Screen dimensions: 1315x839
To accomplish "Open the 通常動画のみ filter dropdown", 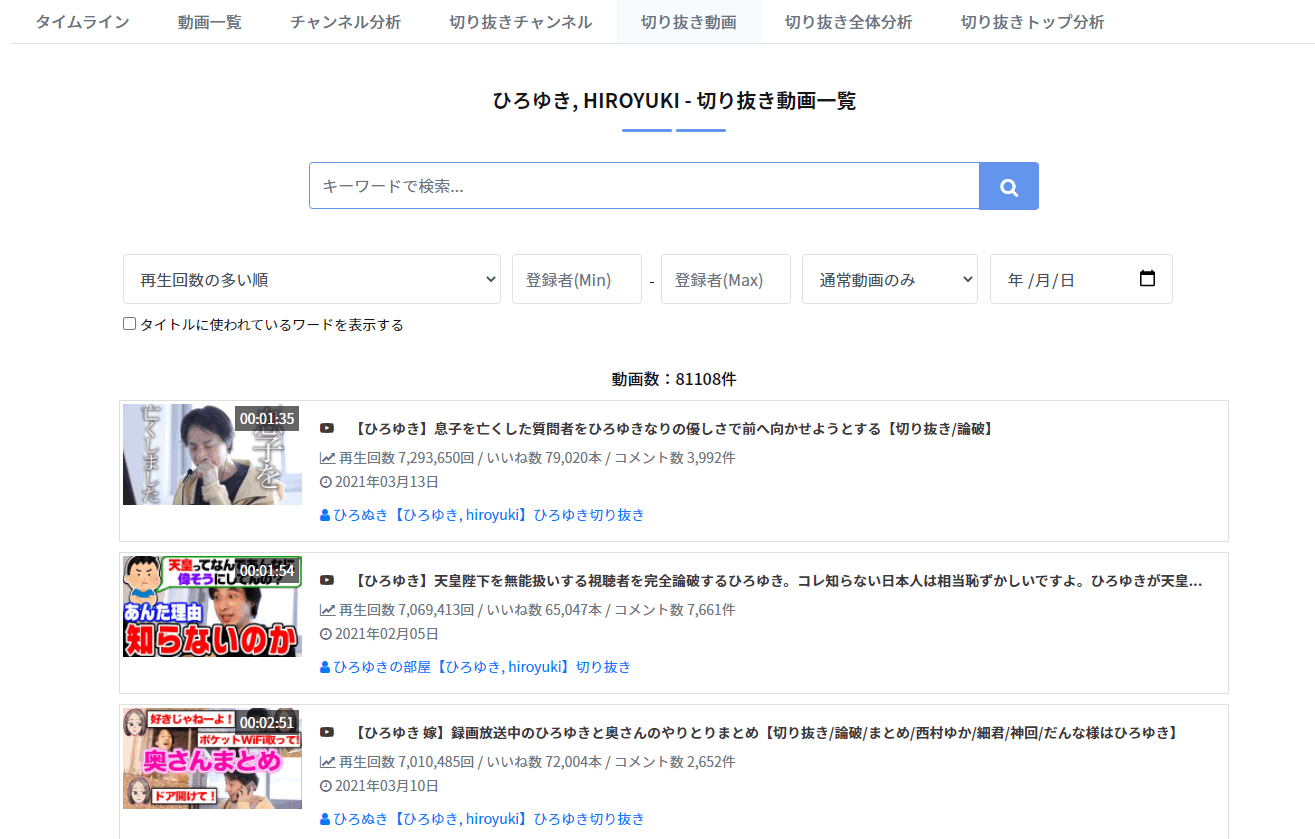I will pyautogui.click(x=890, y=279).
